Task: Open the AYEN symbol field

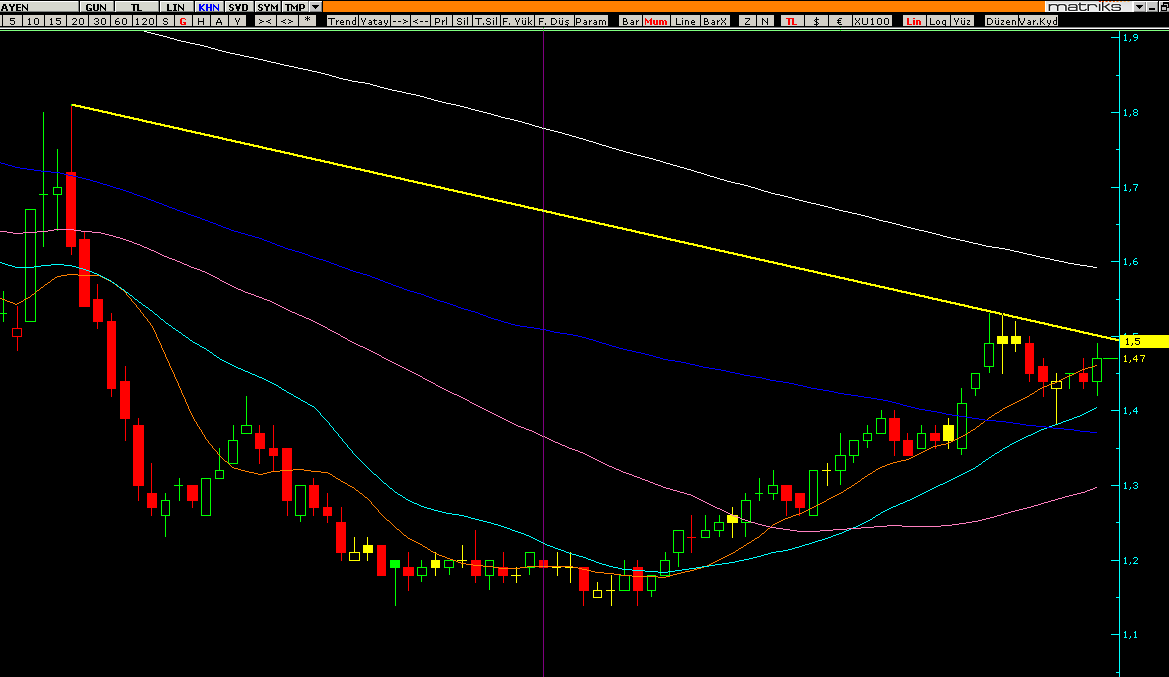Action: point(39,7)
